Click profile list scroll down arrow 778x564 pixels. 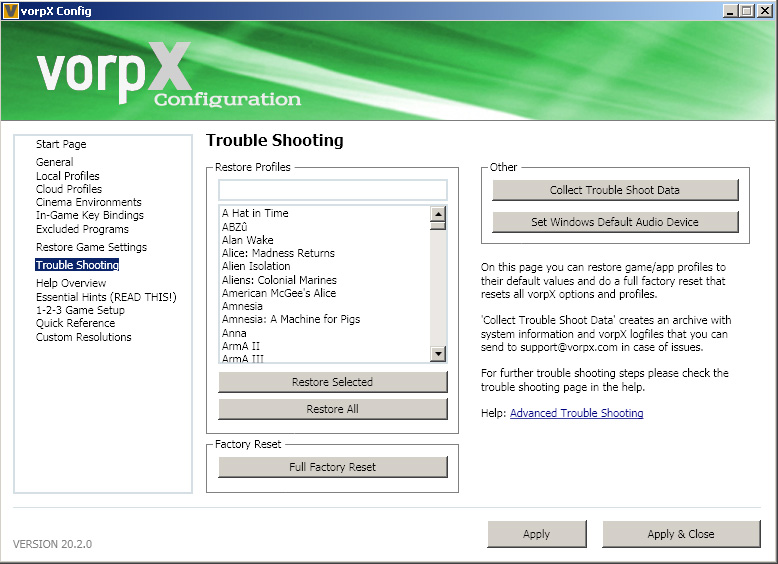[438, 354]
